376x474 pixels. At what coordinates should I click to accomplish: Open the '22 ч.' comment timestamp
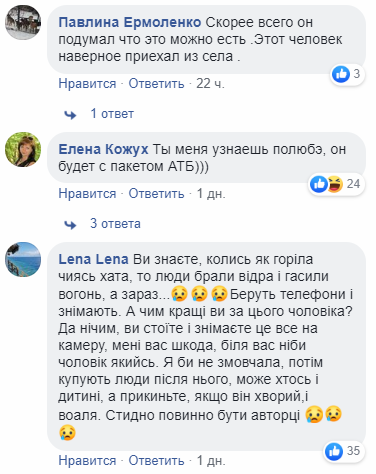(210, 84)
